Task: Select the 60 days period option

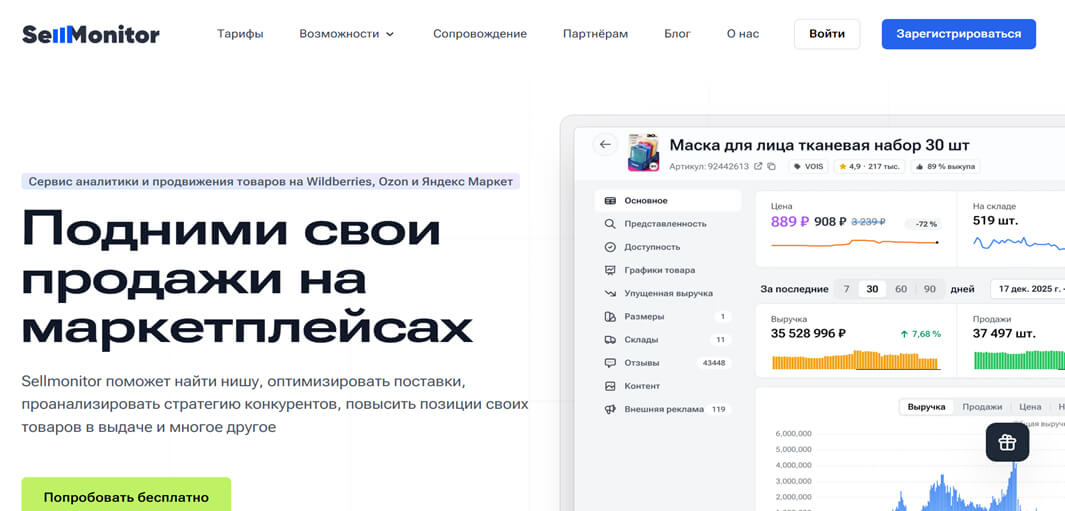Action: coord(901,289)
